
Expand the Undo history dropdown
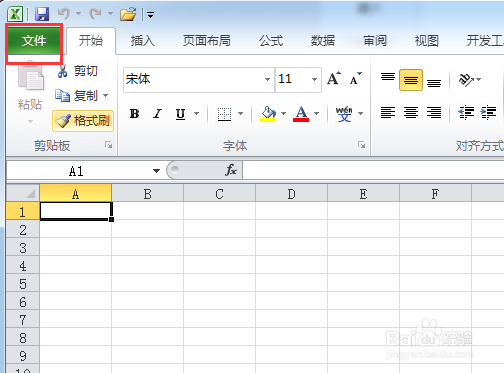[79, 14]
